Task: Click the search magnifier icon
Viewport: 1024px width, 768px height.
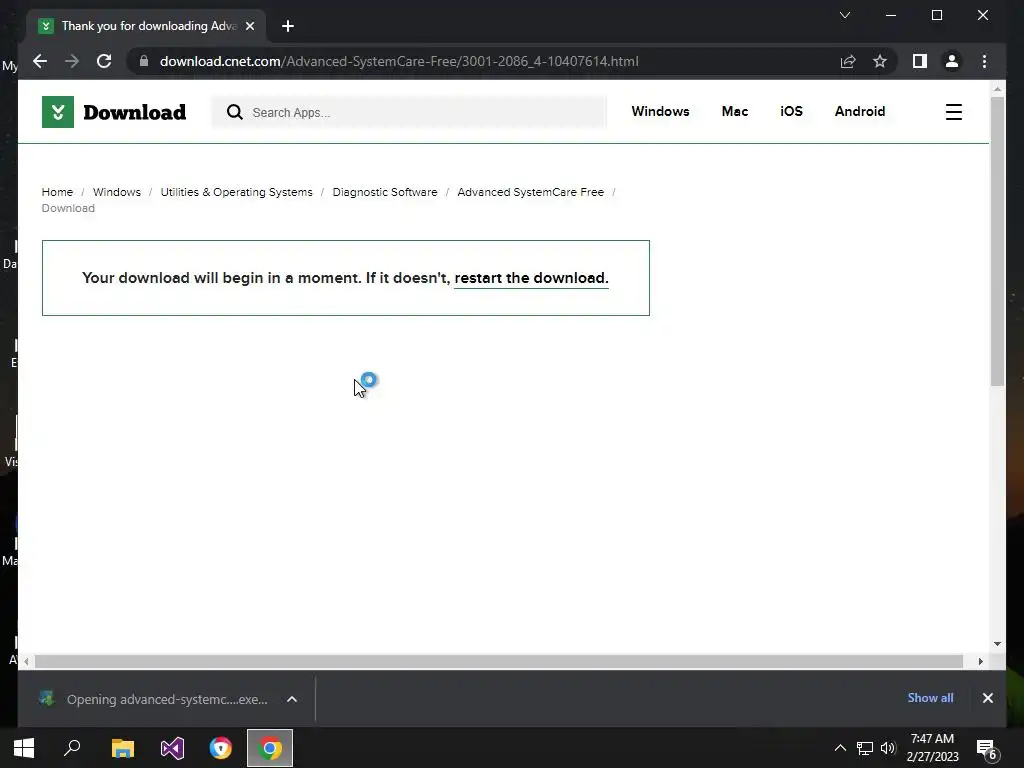Action: 234,112
